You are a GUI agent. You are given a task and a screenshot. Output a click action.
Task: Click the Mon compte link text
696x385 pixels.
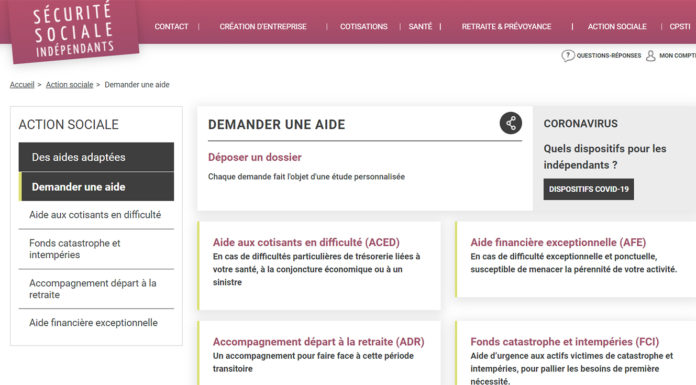point(677,56)
